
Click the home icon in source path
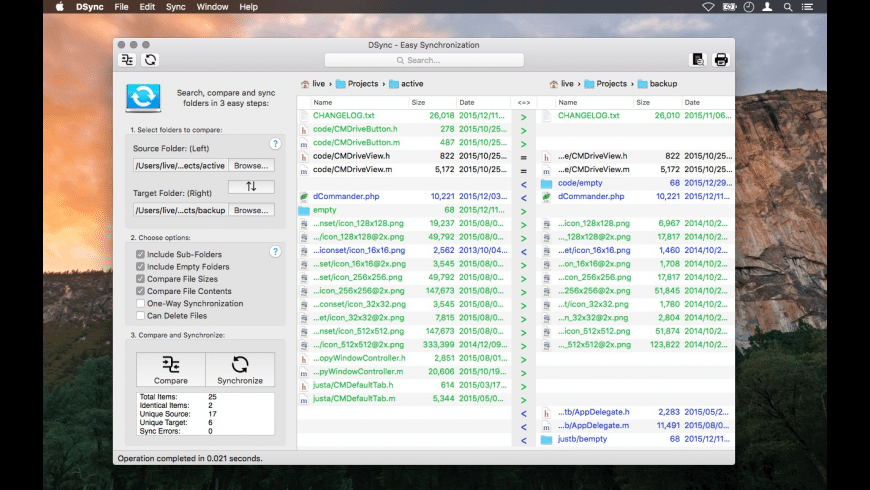tap(305, 84)
